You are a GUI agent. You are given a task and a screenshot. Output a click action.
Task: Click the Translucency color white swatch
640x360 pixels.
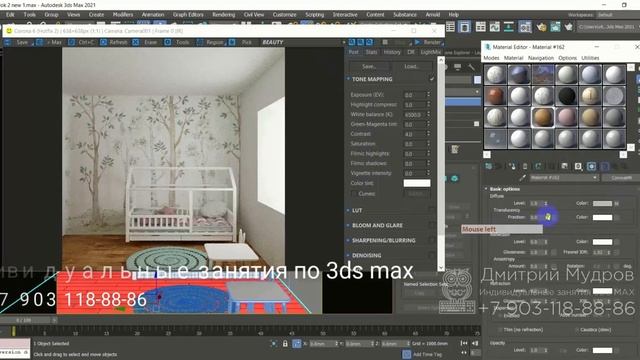[602, 218]
